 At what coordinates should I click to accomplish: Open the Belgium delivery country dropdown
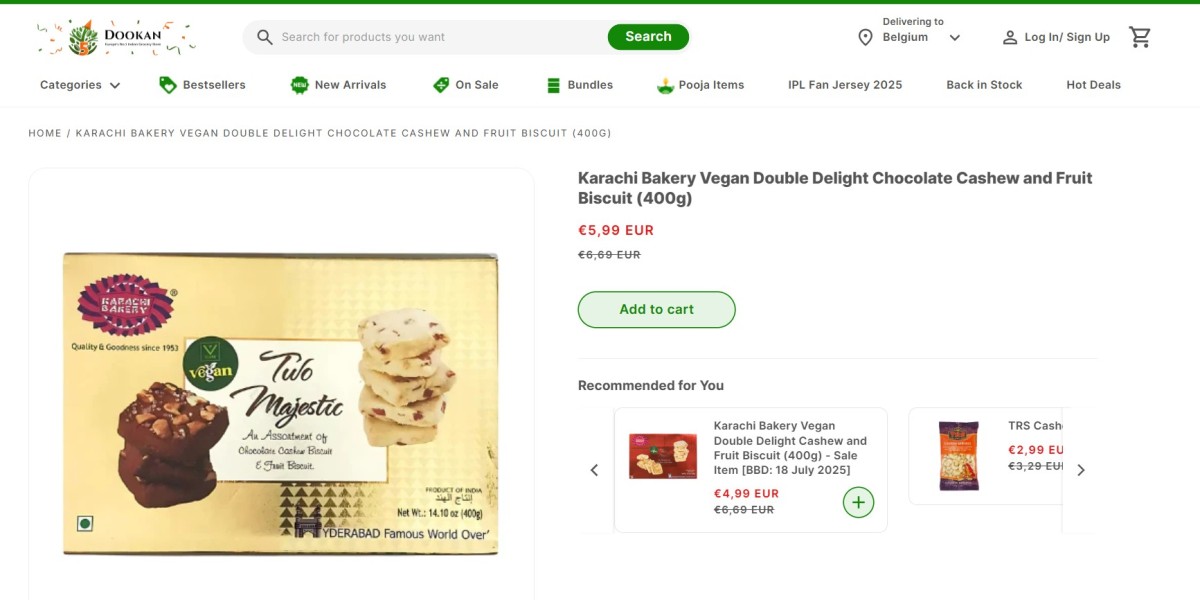(954, 38)
